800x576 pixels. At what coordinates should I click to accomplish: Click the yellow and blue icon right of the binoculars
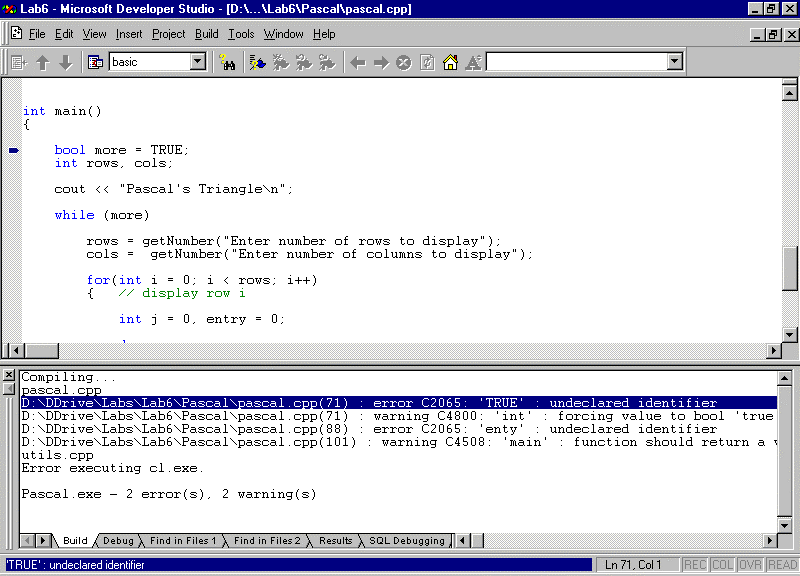pos(258,62)
